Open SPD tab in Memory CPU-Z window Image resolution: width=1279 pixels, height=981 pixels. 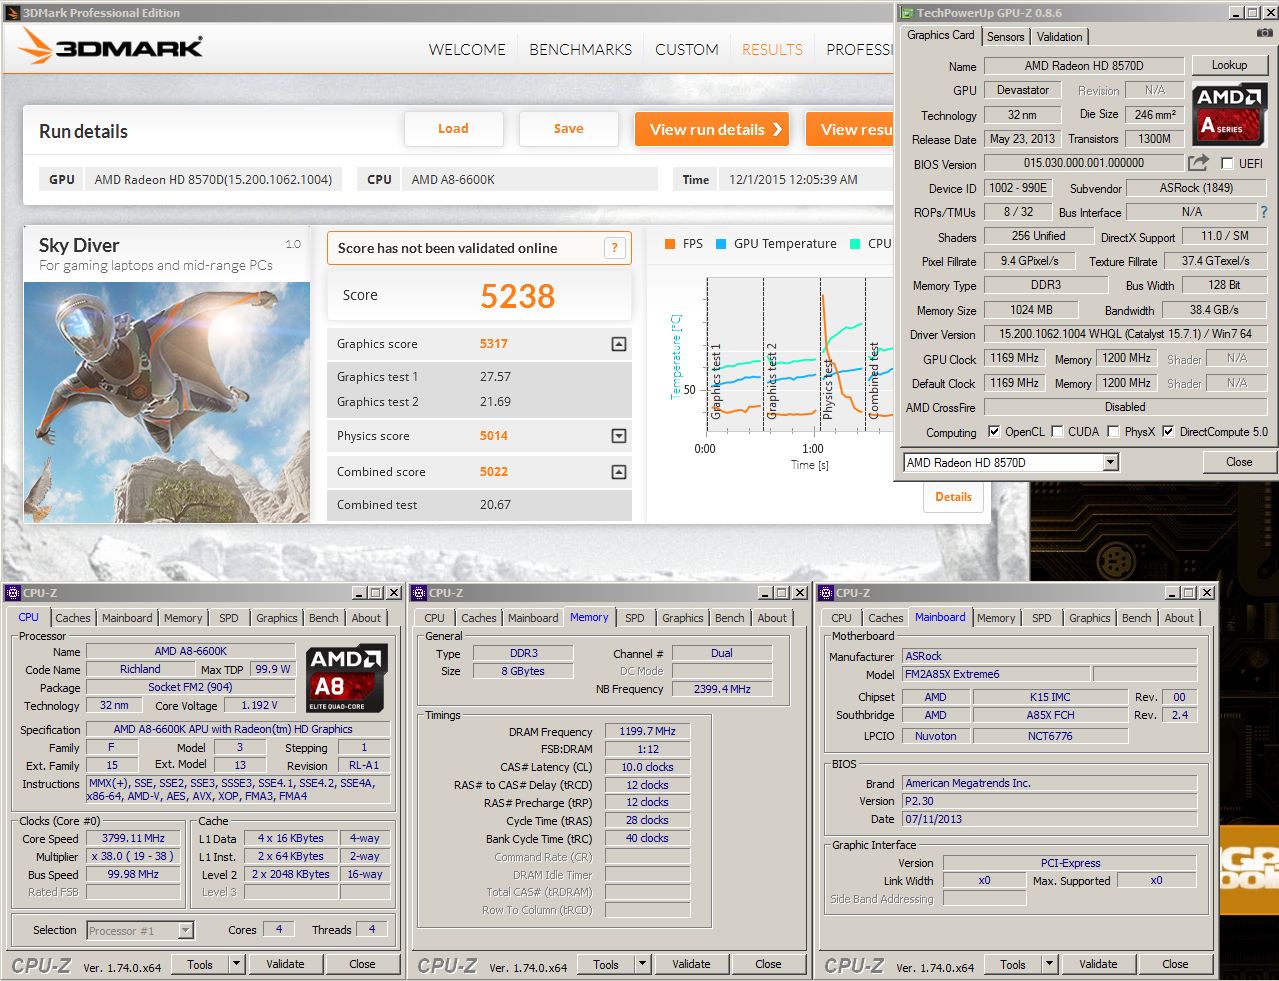(x=635, y=618)
